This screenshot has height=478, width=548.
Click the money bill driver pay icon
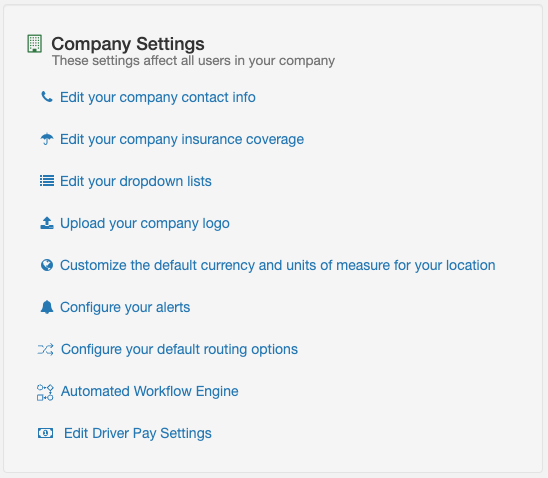pyautogui.click(x=45, y=433)
